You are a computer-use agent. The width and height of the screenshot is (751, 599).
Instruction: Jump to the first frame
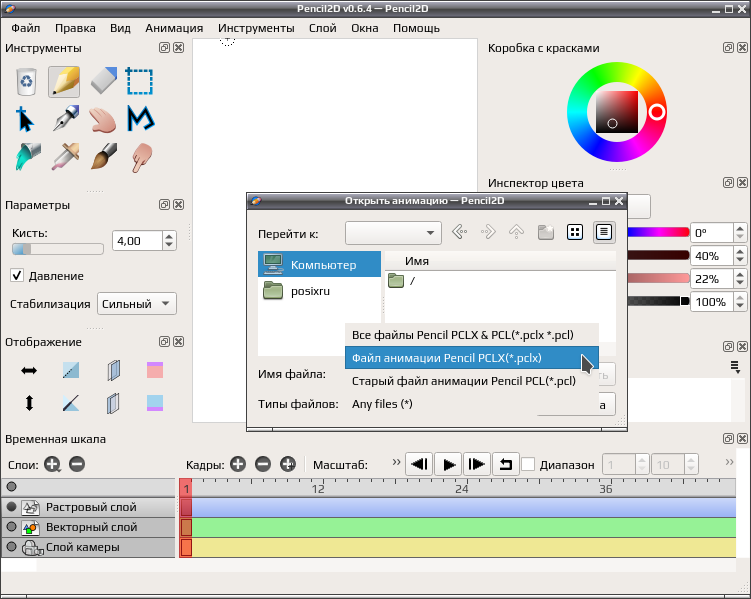(419, 464)
